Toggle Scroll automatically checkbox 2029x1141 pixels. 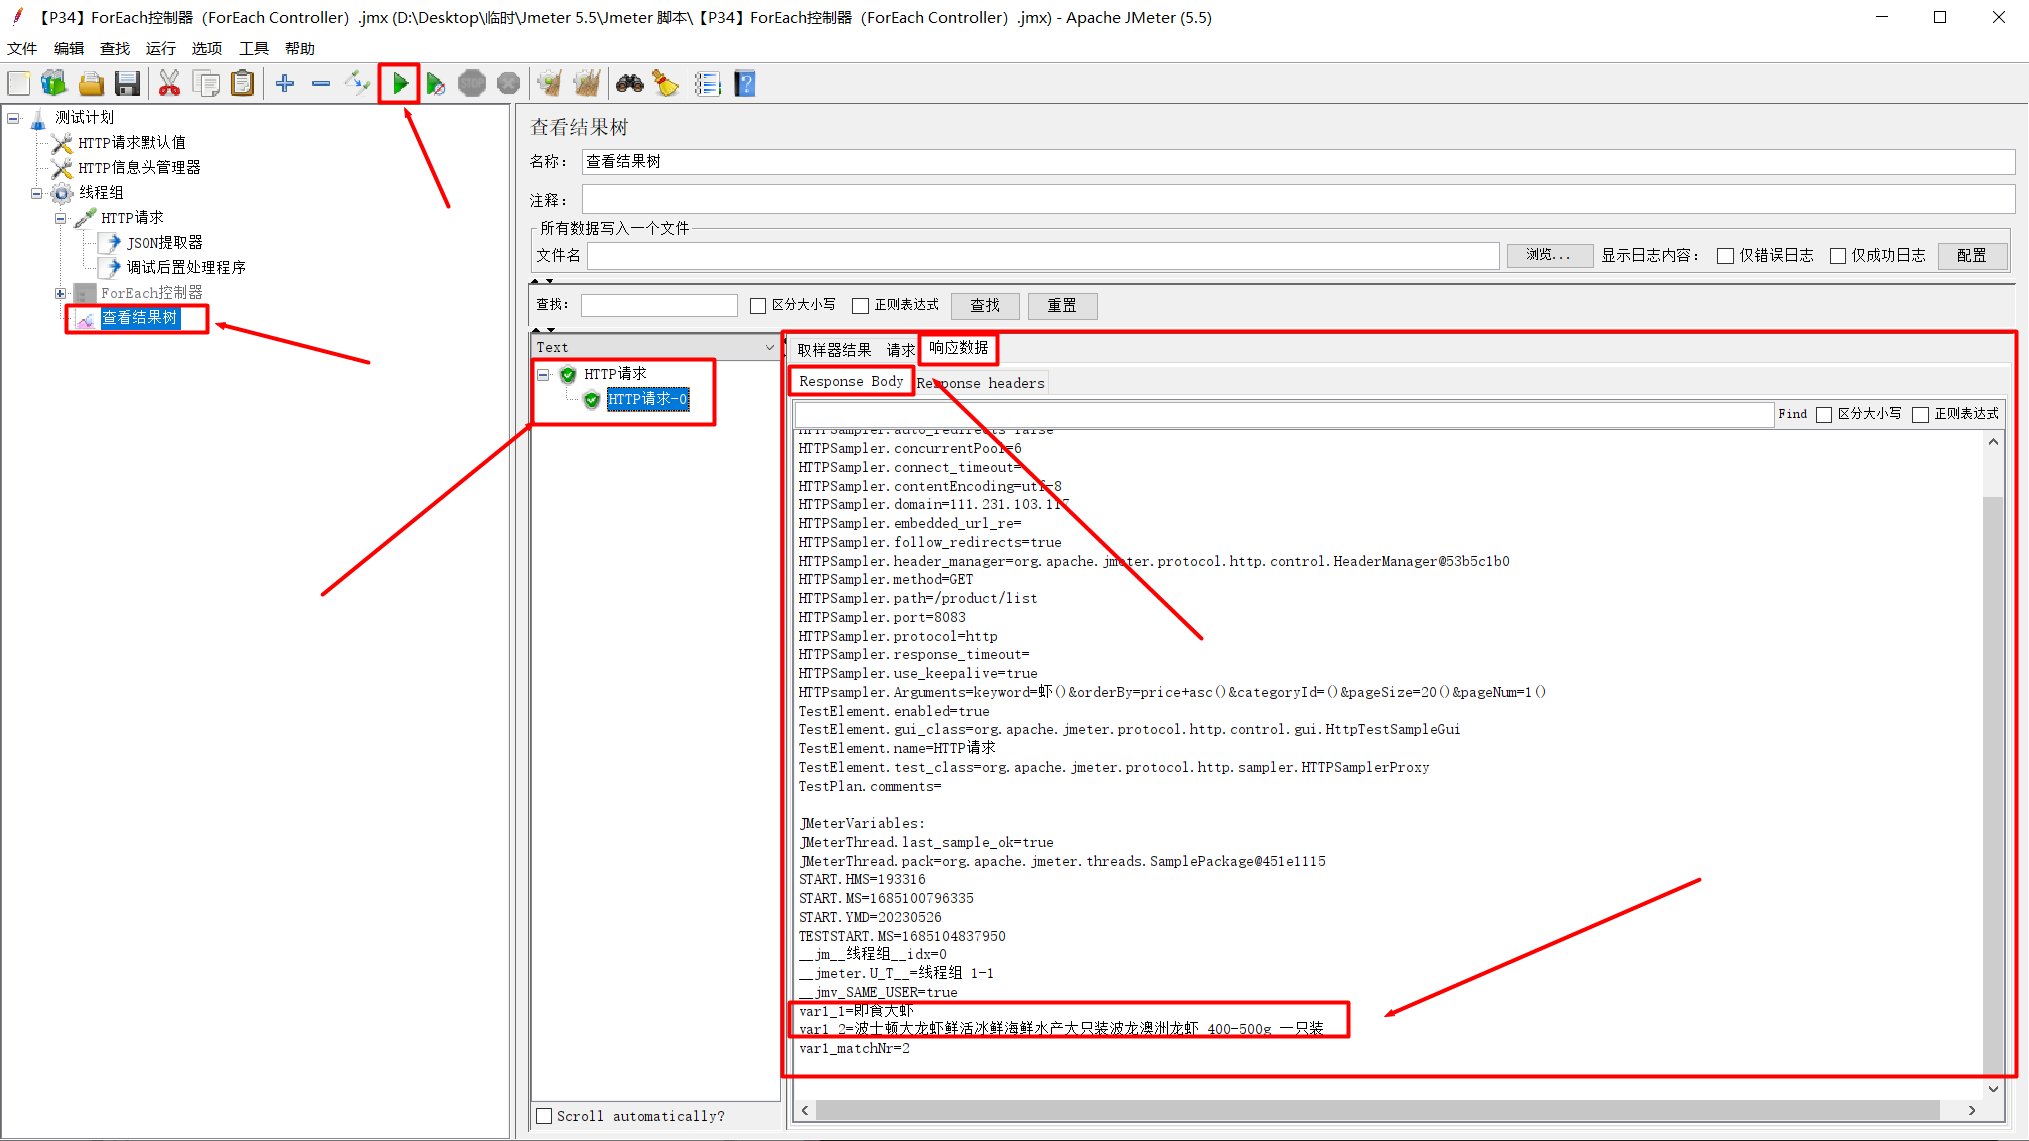544,1116
